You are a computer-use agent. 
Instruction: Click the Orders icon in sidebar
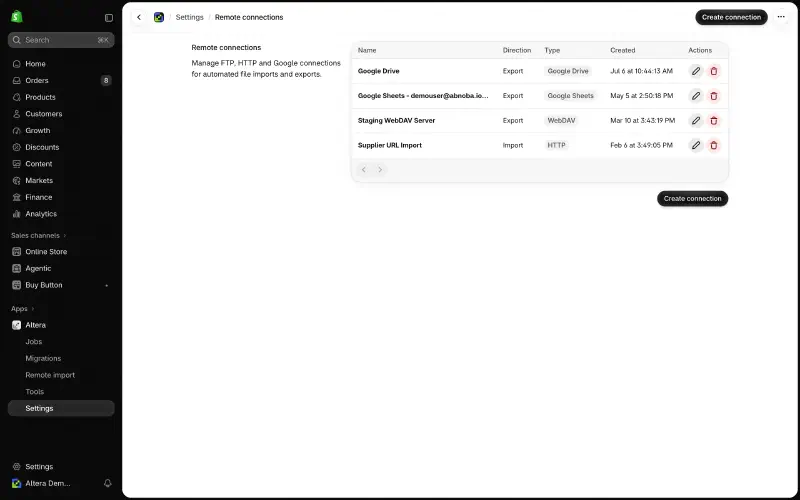pyautogui.click(x=17, y=81)
